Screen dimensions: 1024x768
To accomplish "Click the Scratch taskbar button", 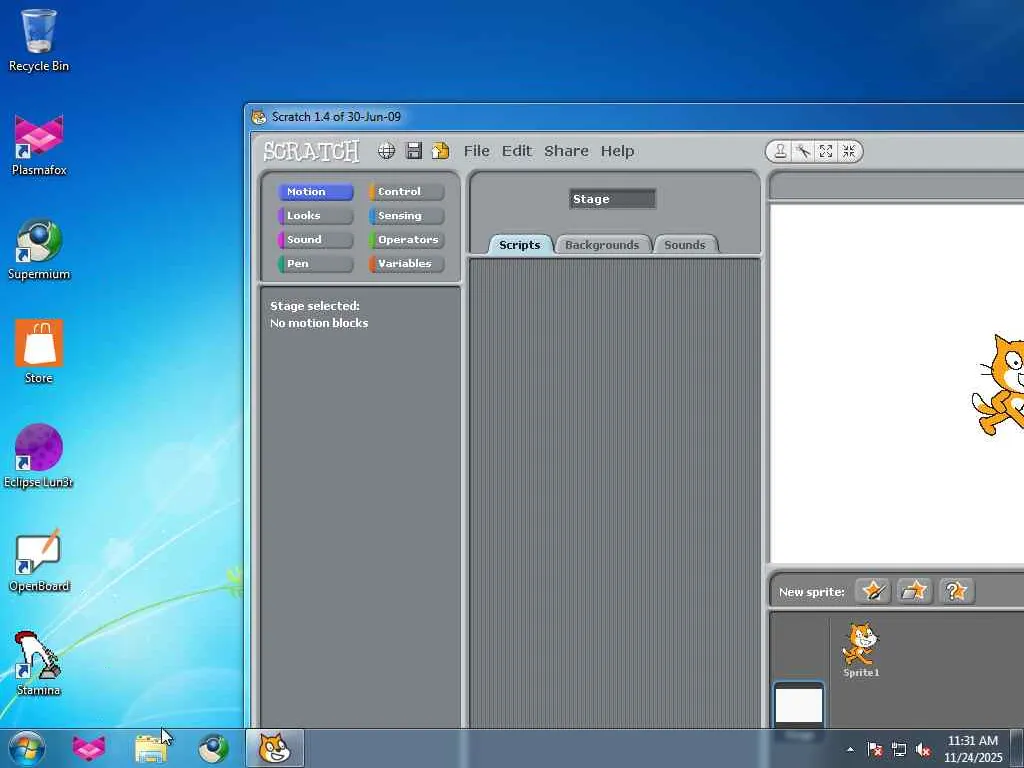I will pyautogui.click(x=275, y=748).
